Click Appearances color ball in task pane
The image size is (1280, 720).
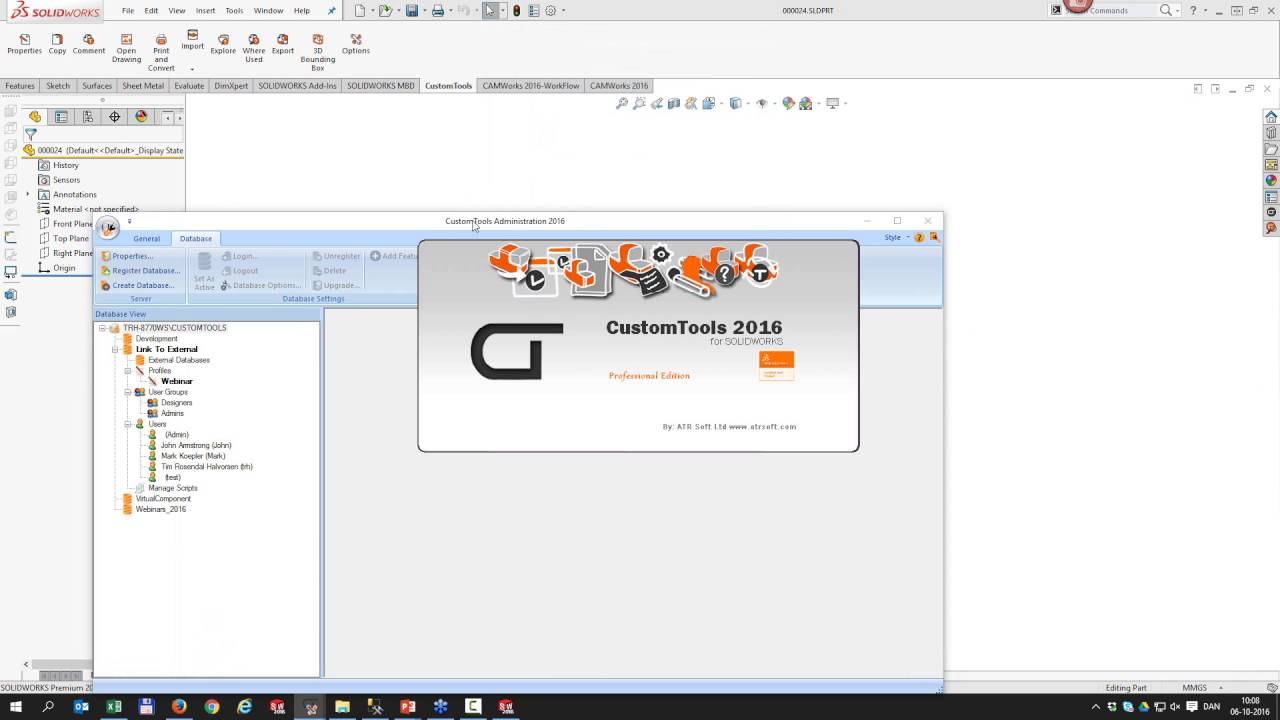[1271, 181]
